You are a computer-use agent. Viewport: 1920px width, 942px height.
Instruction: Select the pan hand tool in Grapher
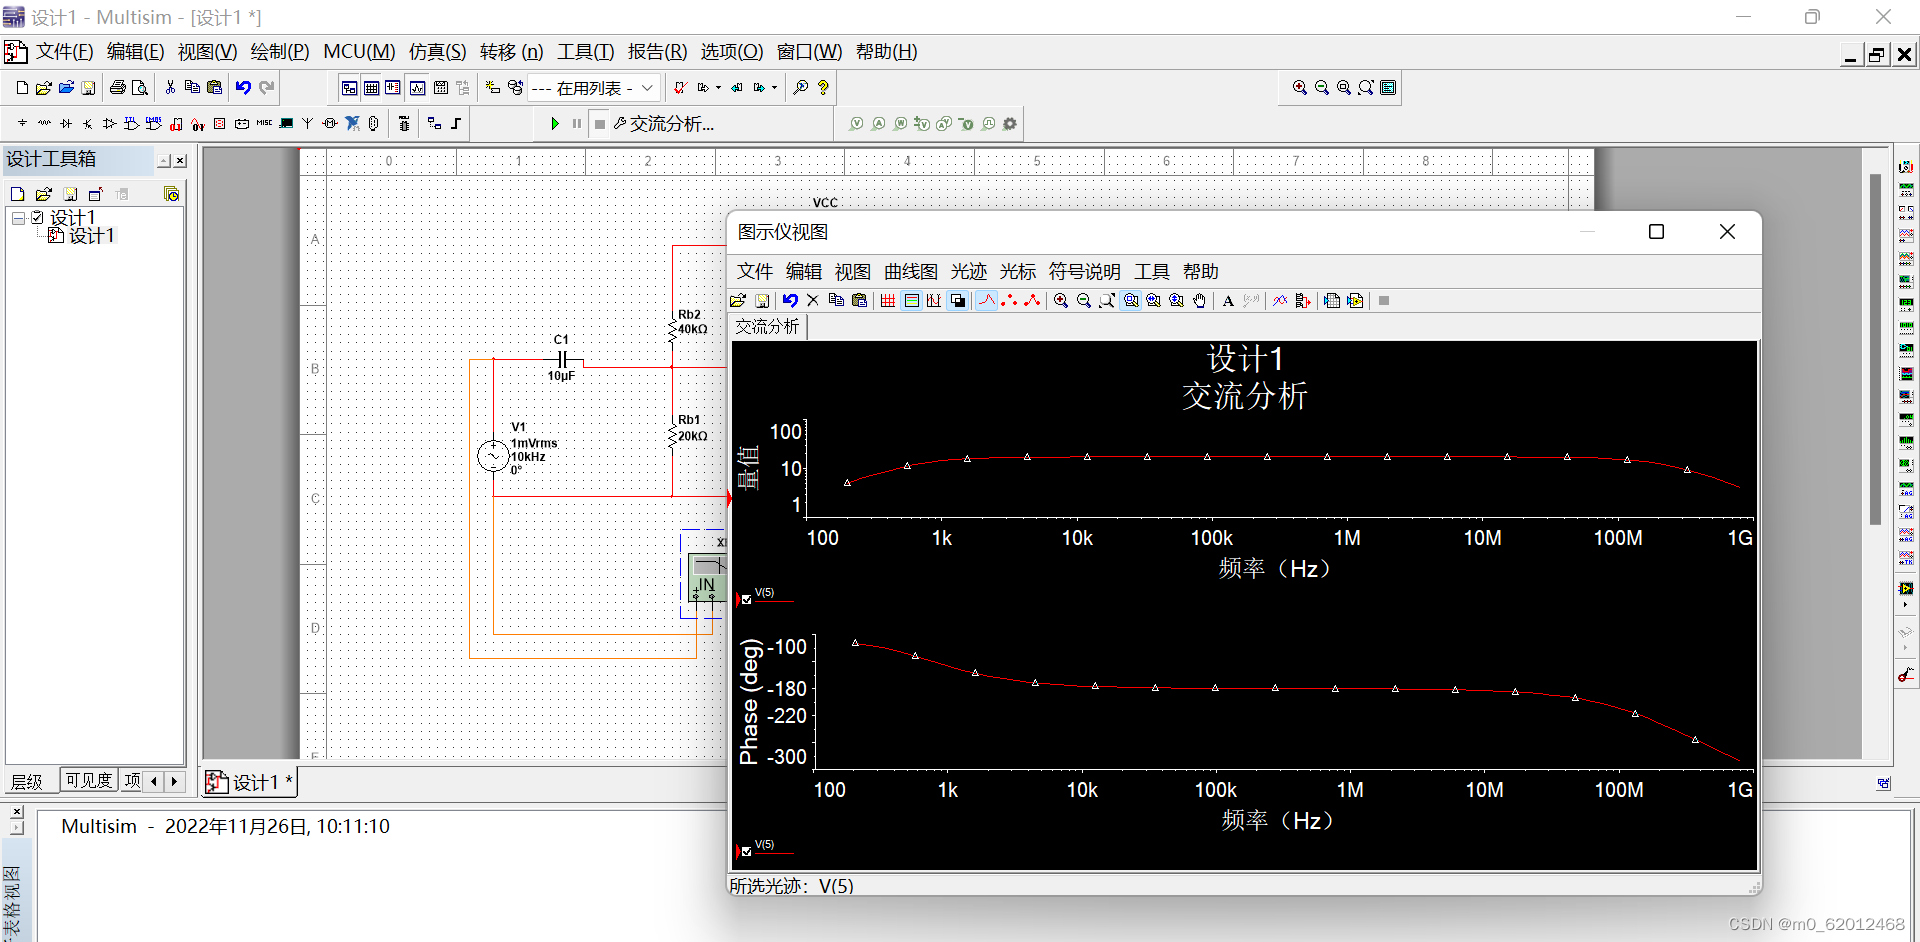pyautogui.click(x=1200, y=301)
